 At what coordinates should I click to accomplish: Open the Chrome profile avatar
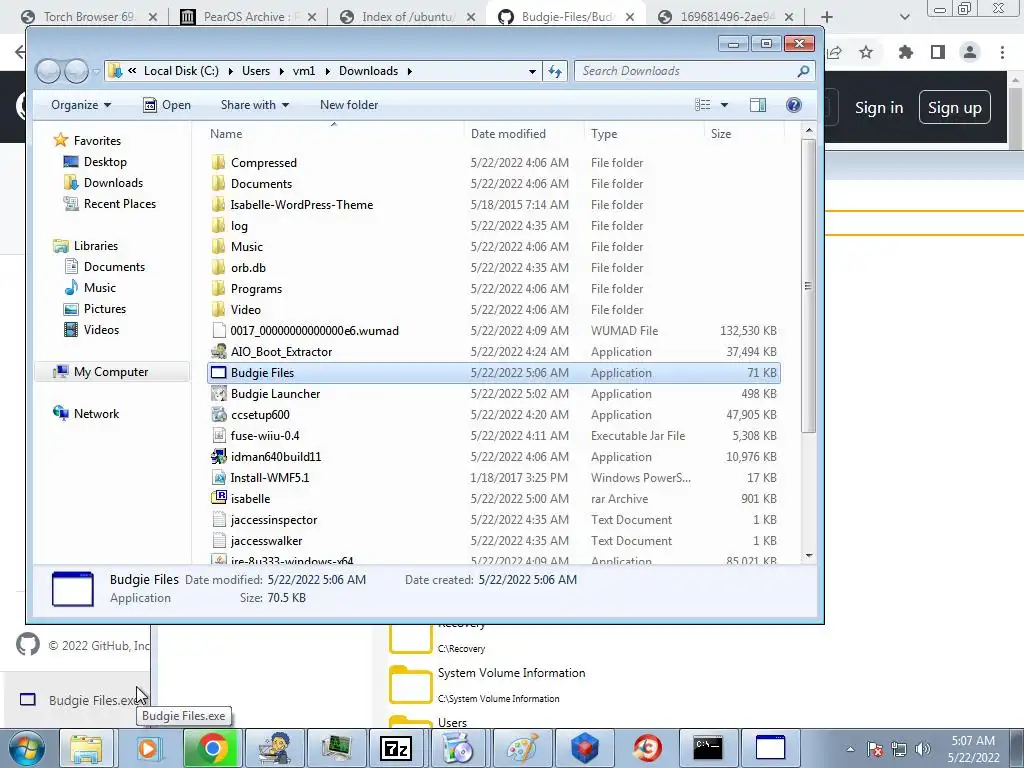970,52
